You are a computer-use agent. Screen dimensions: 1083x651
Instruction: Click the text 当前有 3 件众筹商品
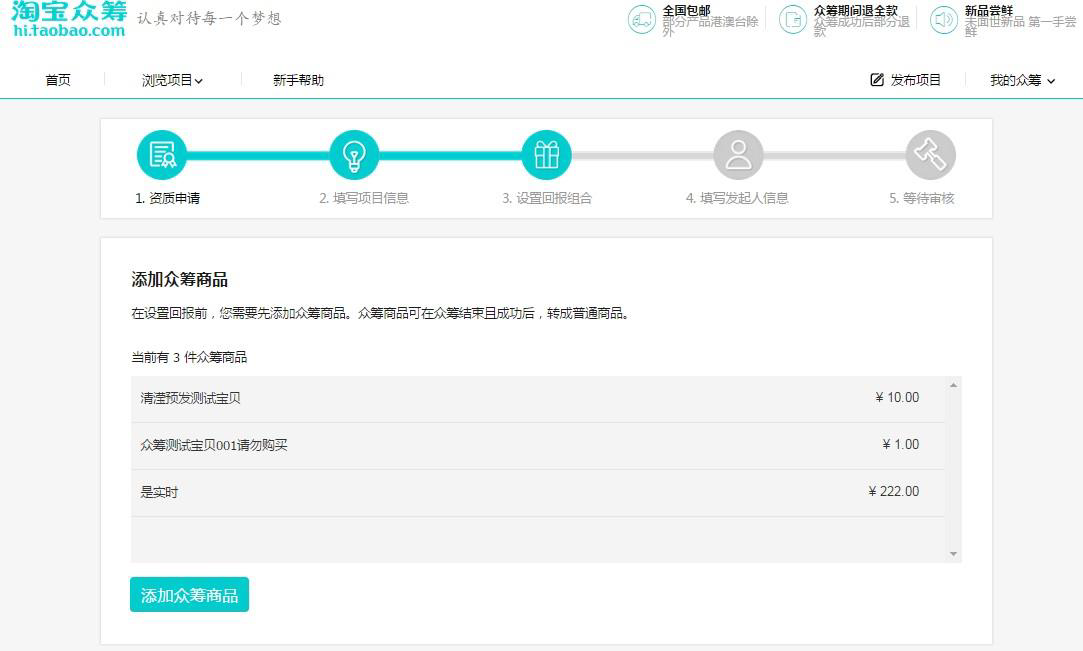pos(189,358)
